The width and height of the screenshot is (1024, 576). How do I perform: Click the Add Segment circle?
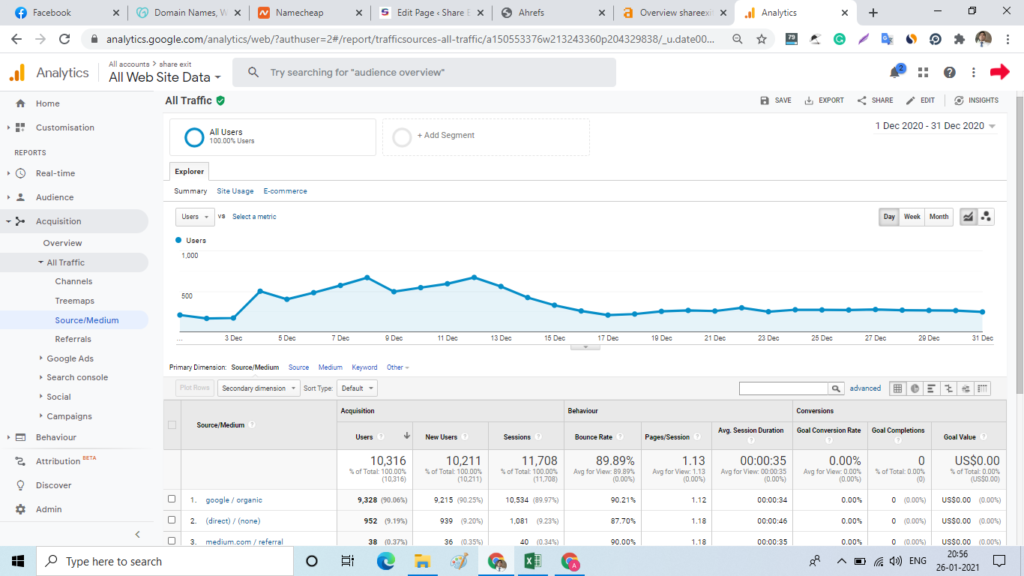[x=402, y=137]
